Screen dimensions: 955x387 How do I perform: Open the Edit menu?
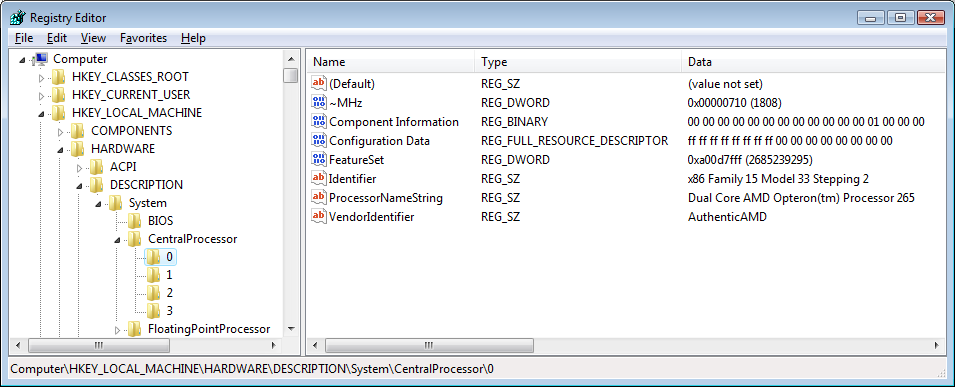[x=57, y=38]
